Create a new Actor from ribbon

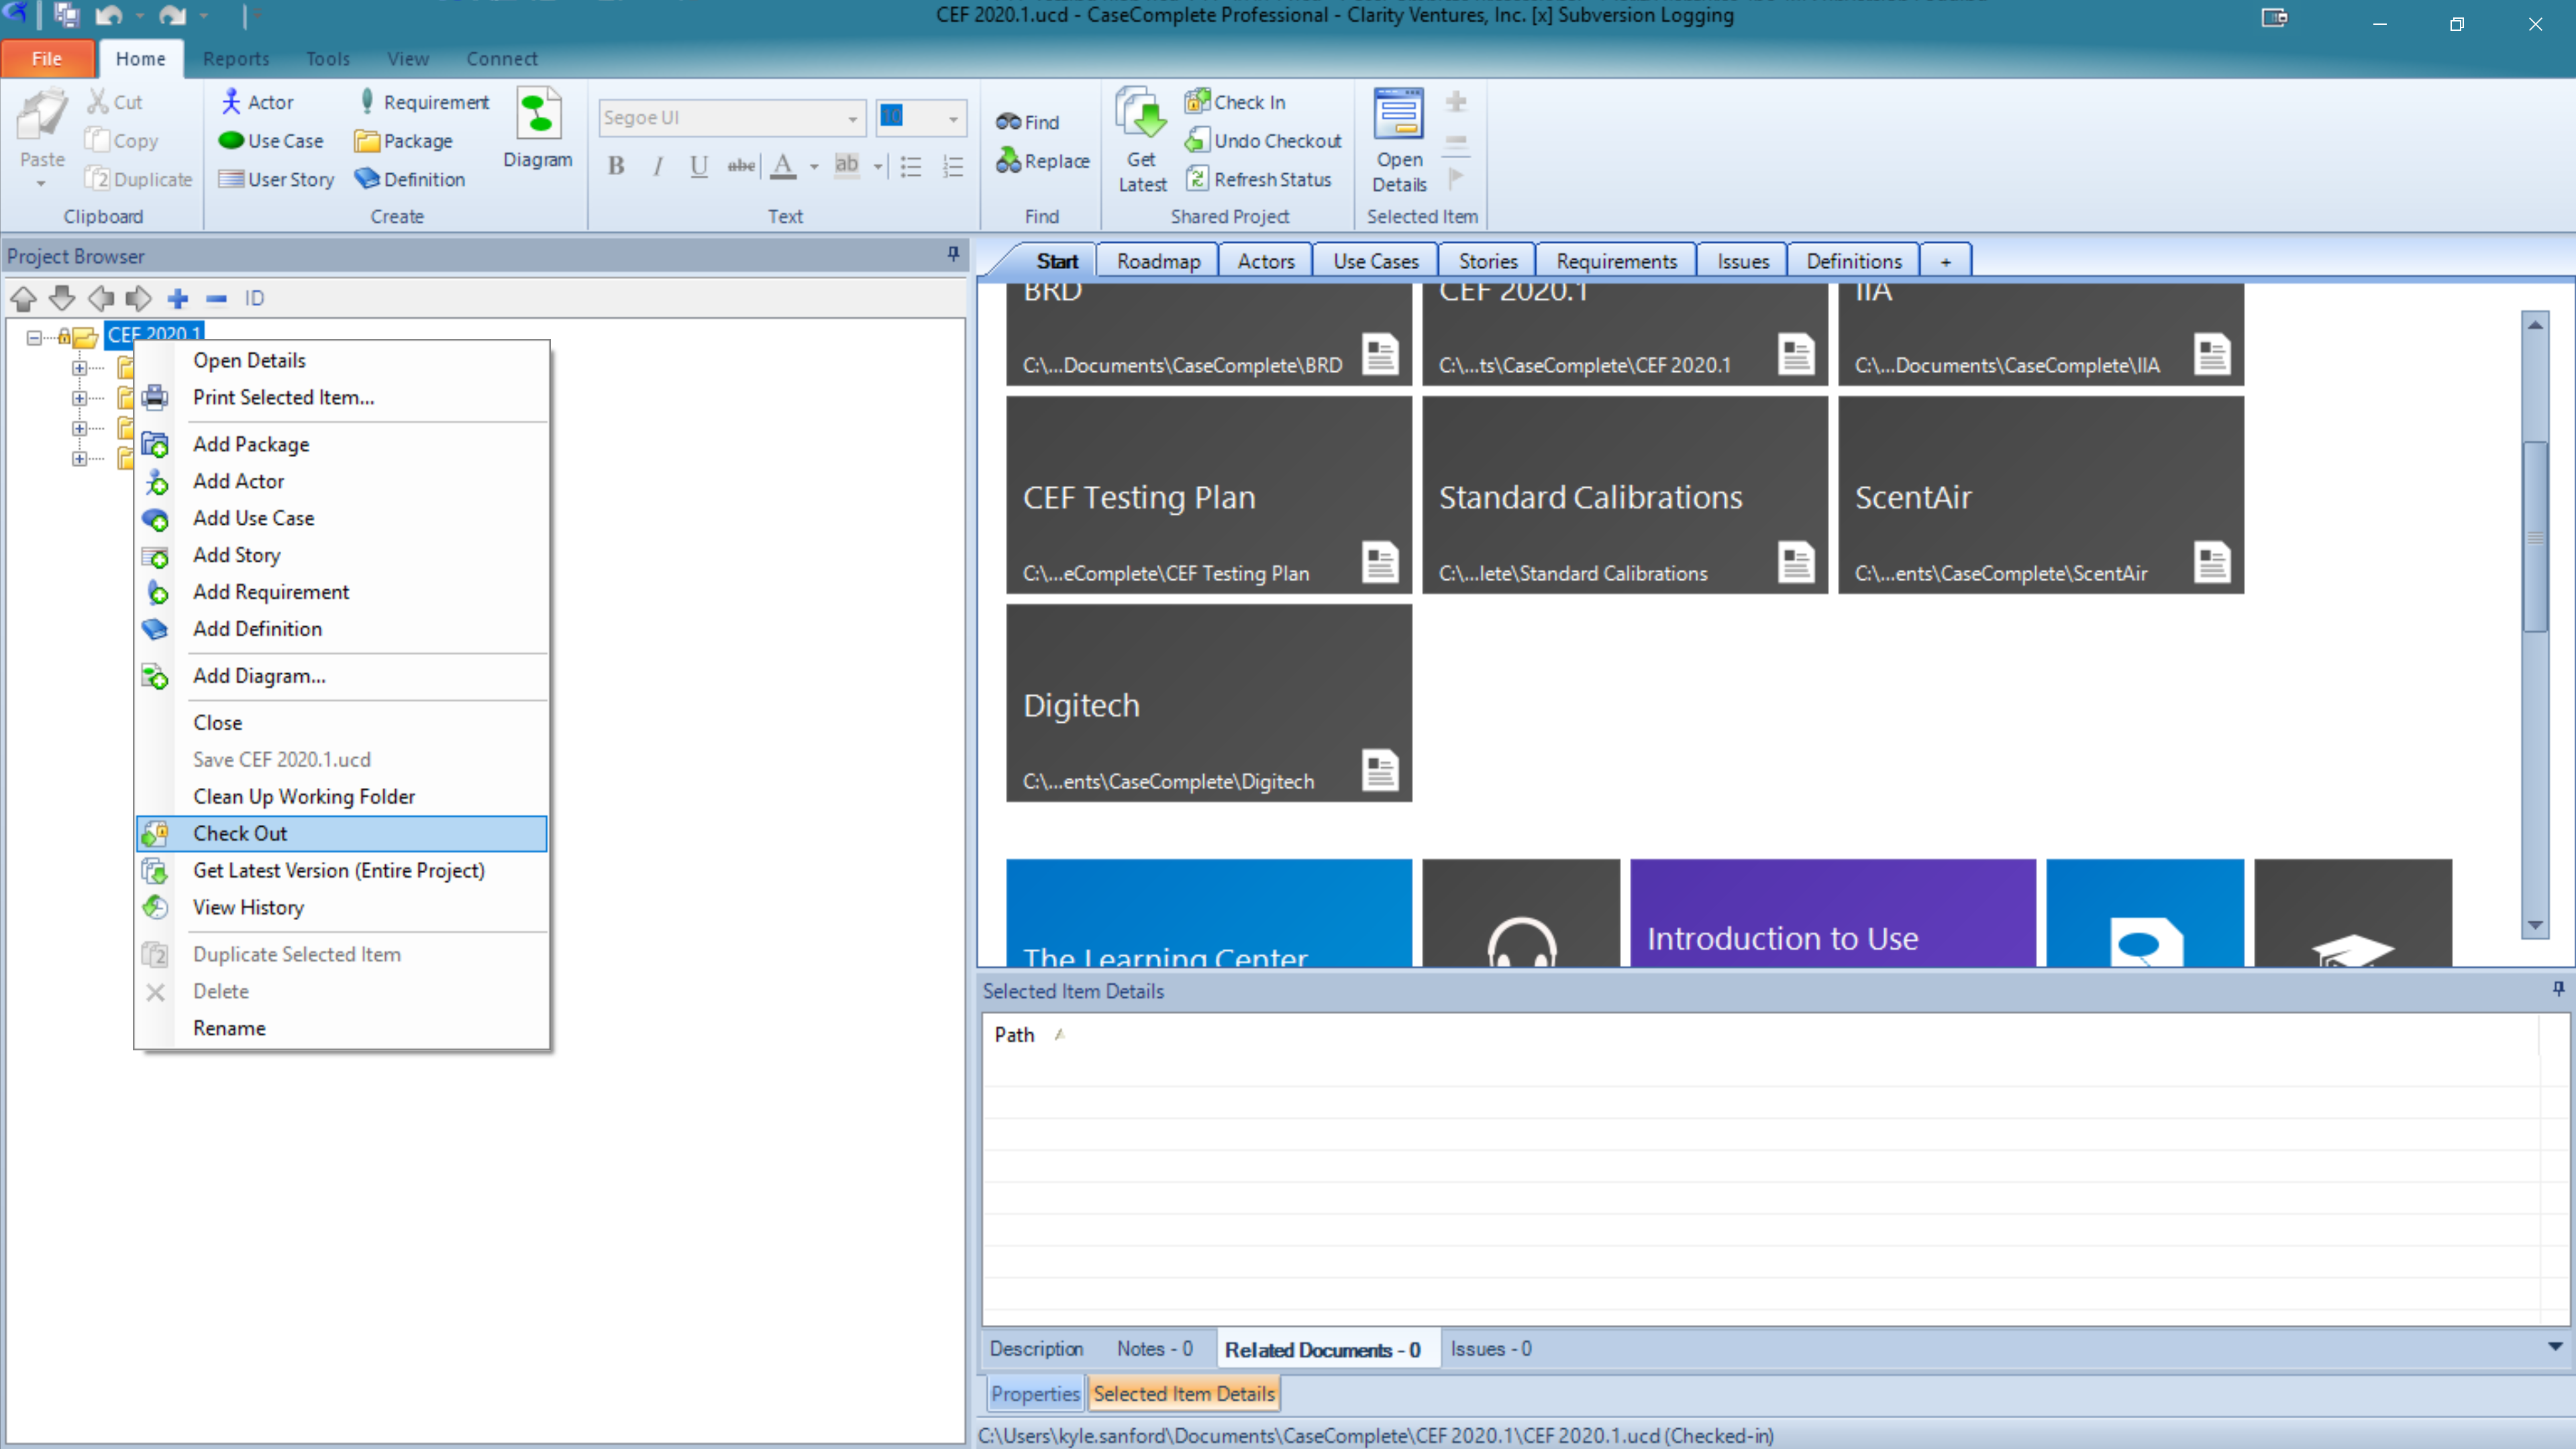coord(256,101)
